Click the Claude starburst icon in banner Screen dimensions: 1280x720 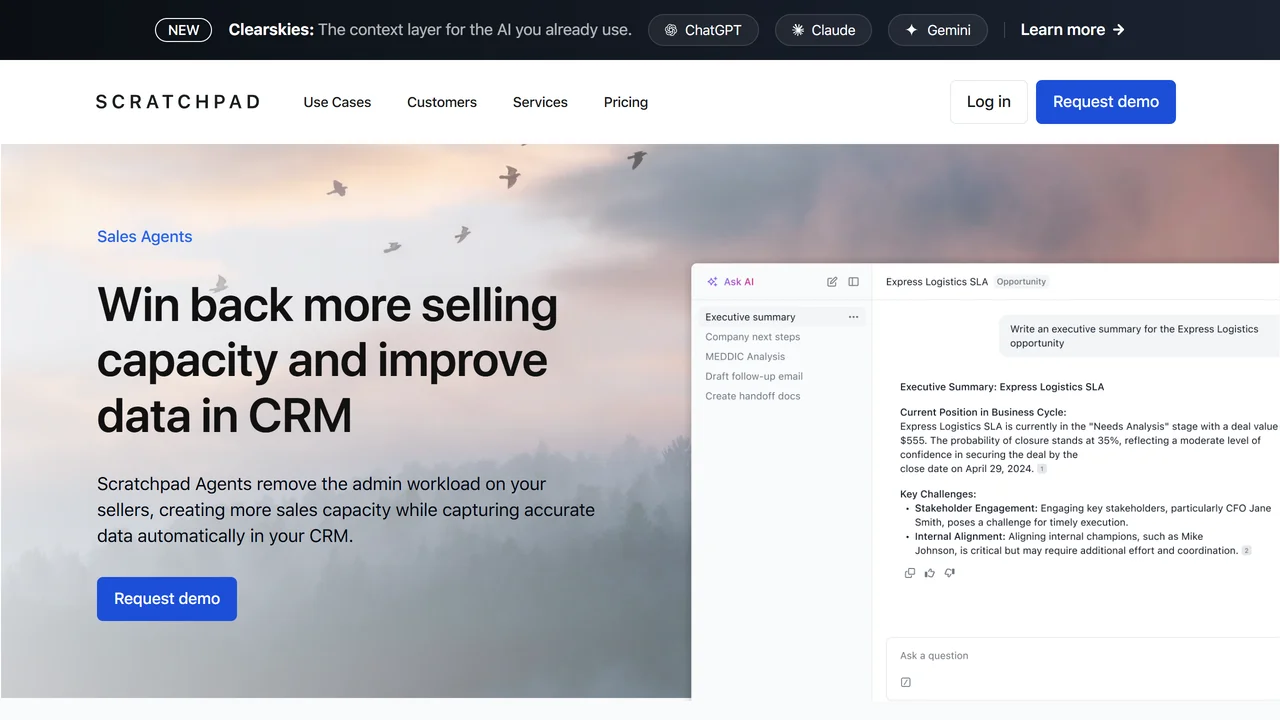click(798, 30)
